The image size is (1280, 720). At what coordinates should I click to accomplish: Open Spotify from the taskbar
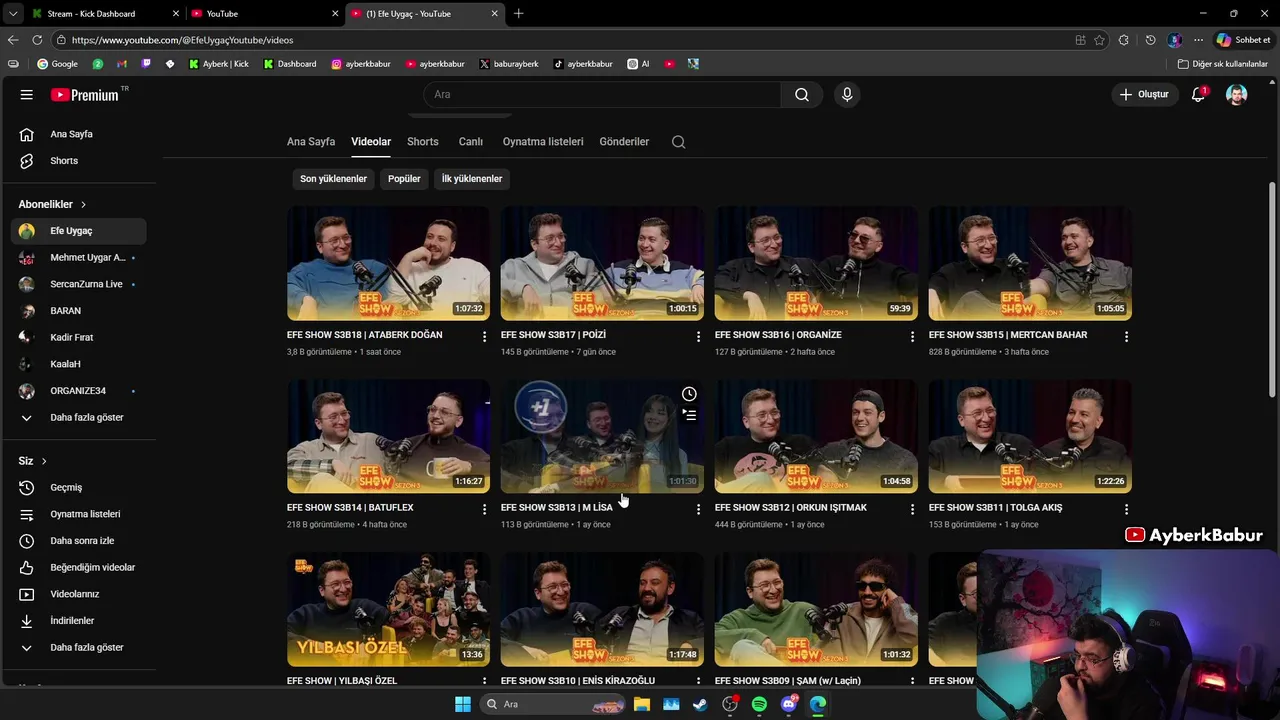click(759, 704)
